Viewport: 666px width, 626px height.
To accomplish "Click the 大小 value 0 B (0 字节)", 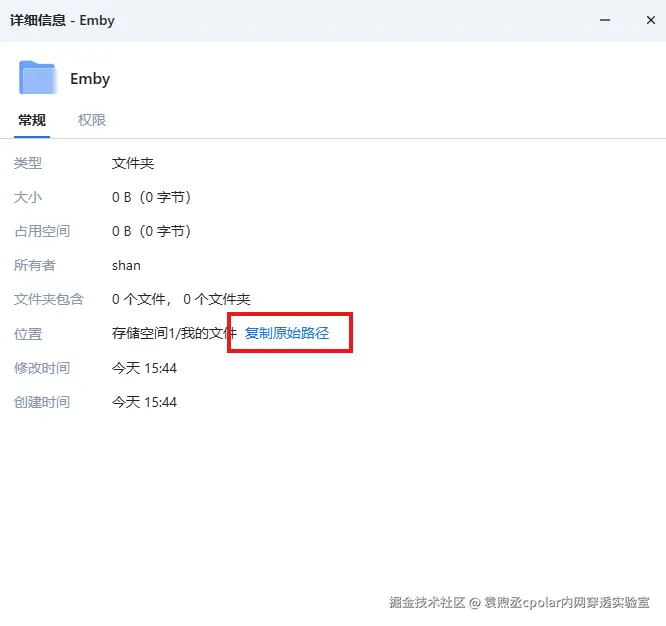I will [x=152, y=197].
